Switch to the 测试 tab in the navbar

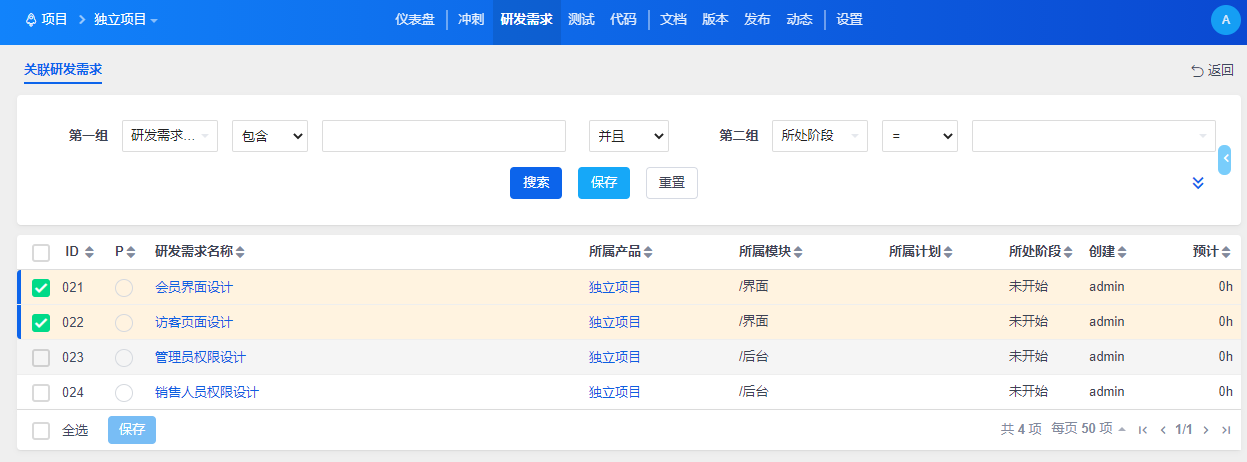click(x=581, y=20)
